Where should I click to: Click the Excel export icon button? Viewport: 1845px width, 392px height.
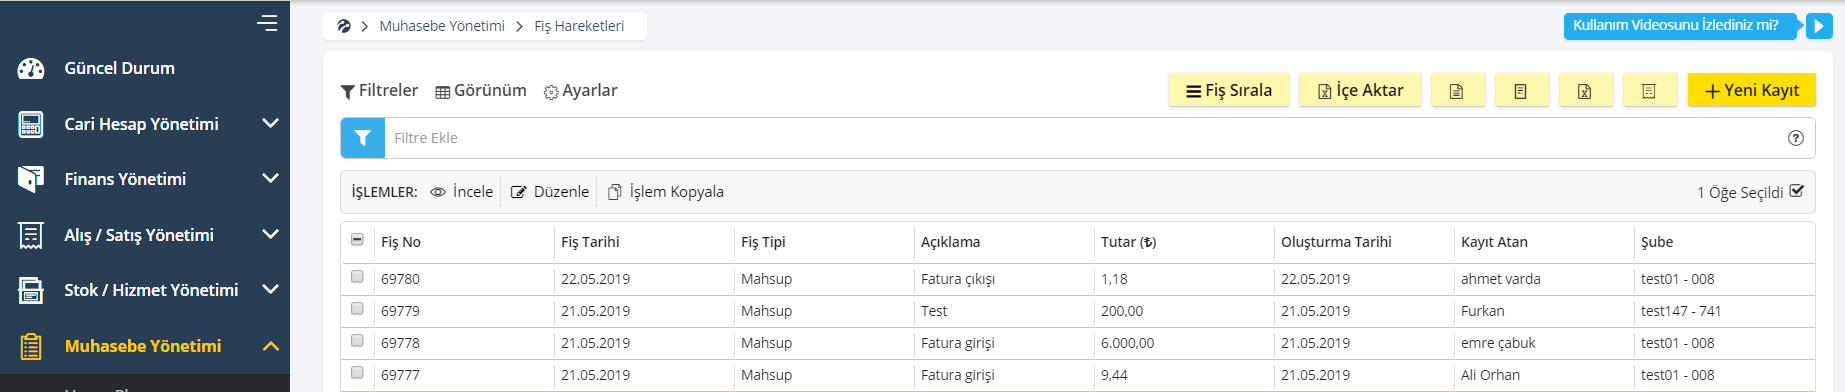click(x=1585, y=90)
